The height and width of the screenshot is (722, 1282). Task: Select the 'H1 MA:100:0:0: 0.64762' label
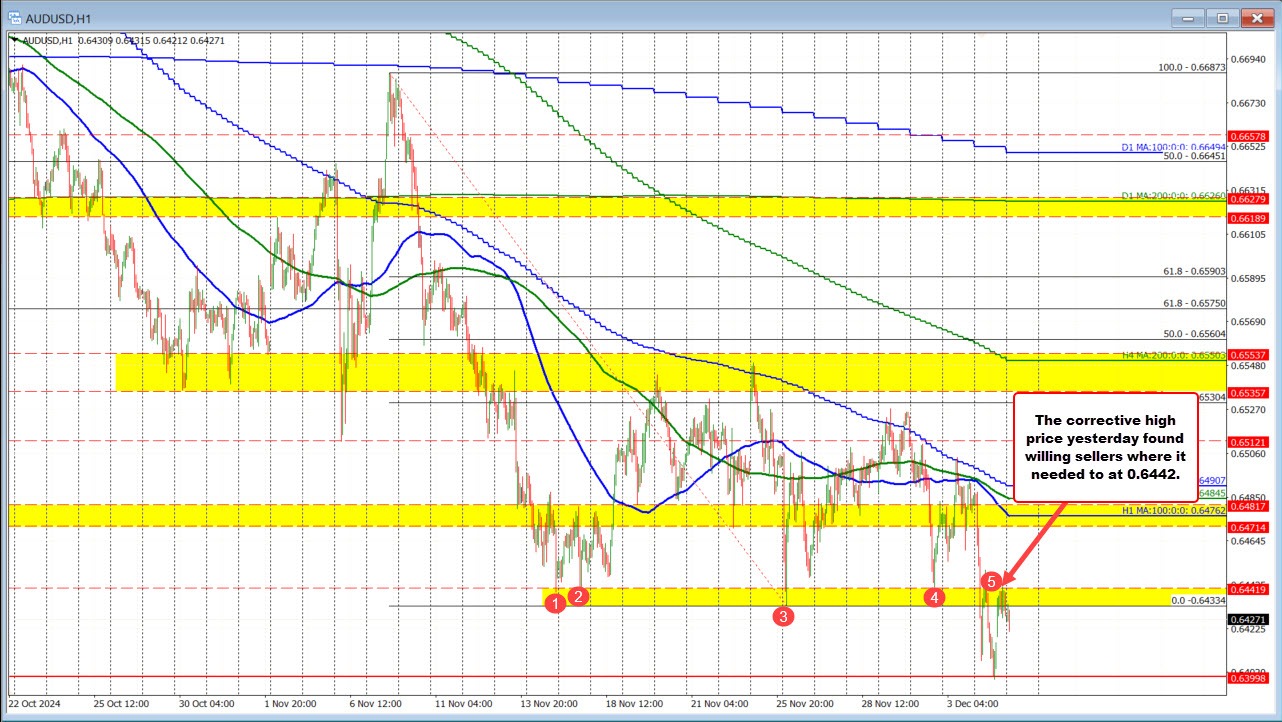coord(1173,510)
